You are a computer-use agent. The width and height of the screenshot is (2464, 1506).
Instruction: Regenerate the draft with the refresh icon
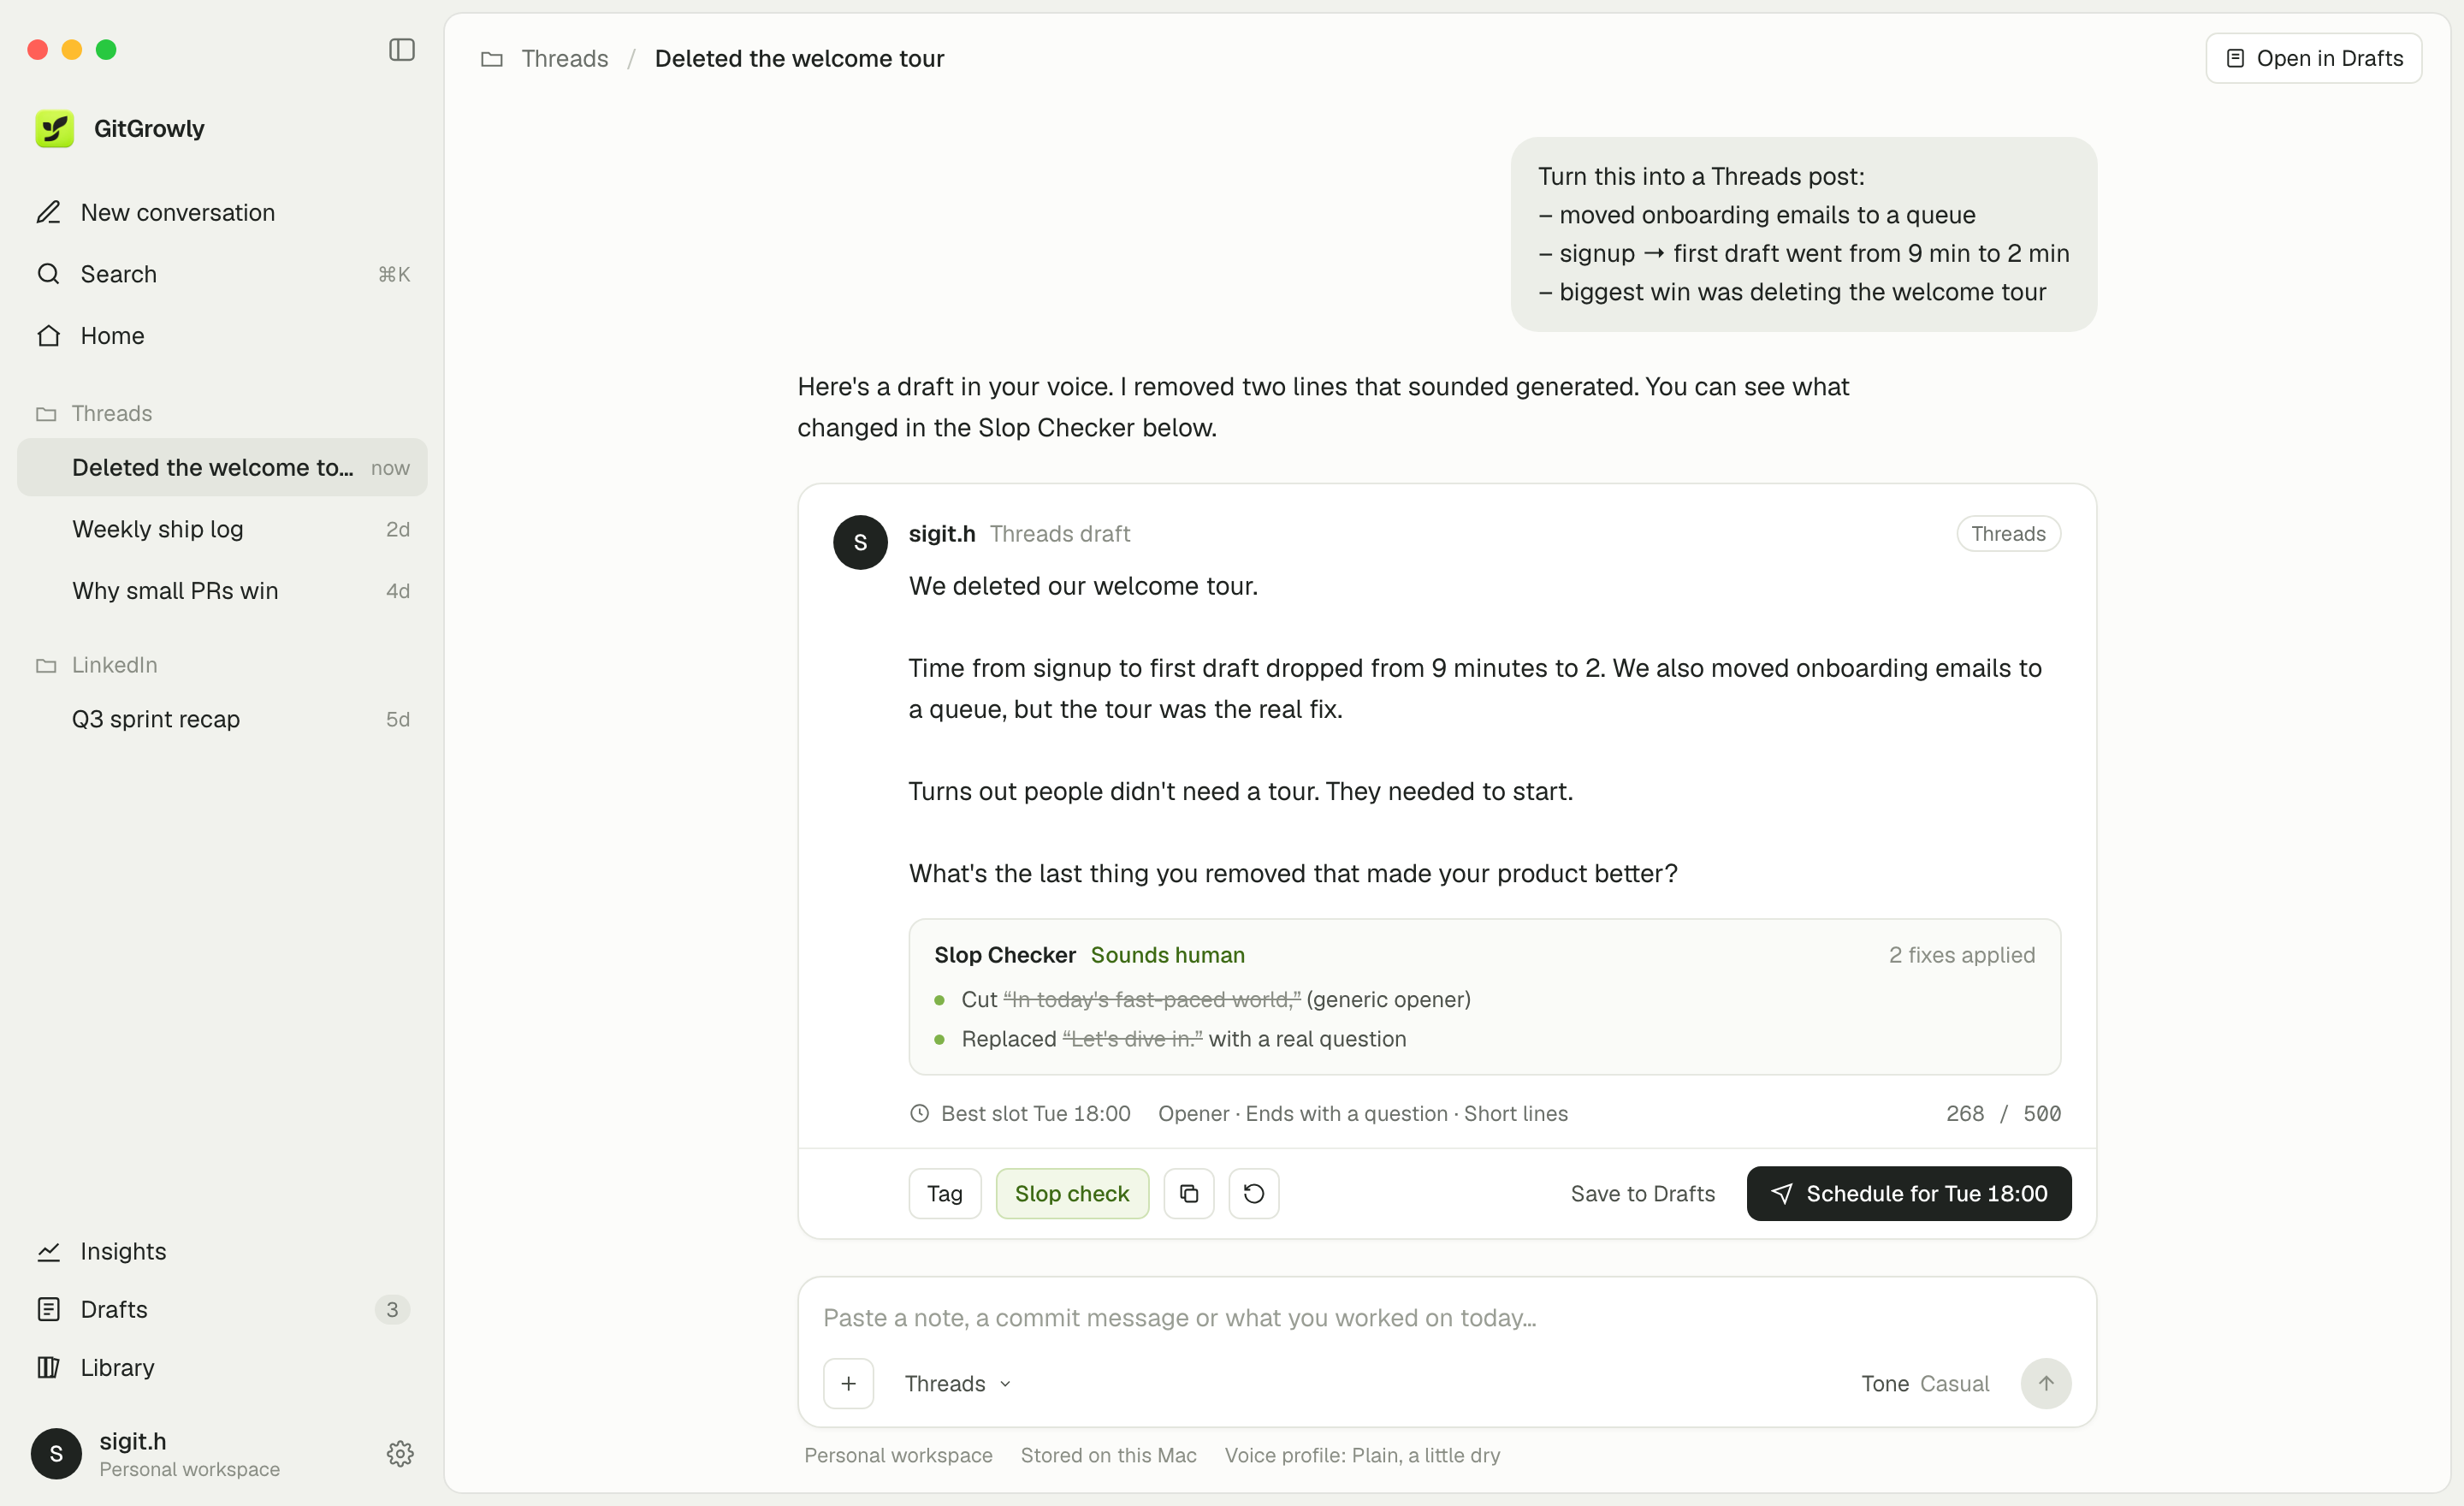pyautogui.click(x=1254, y=1194)
